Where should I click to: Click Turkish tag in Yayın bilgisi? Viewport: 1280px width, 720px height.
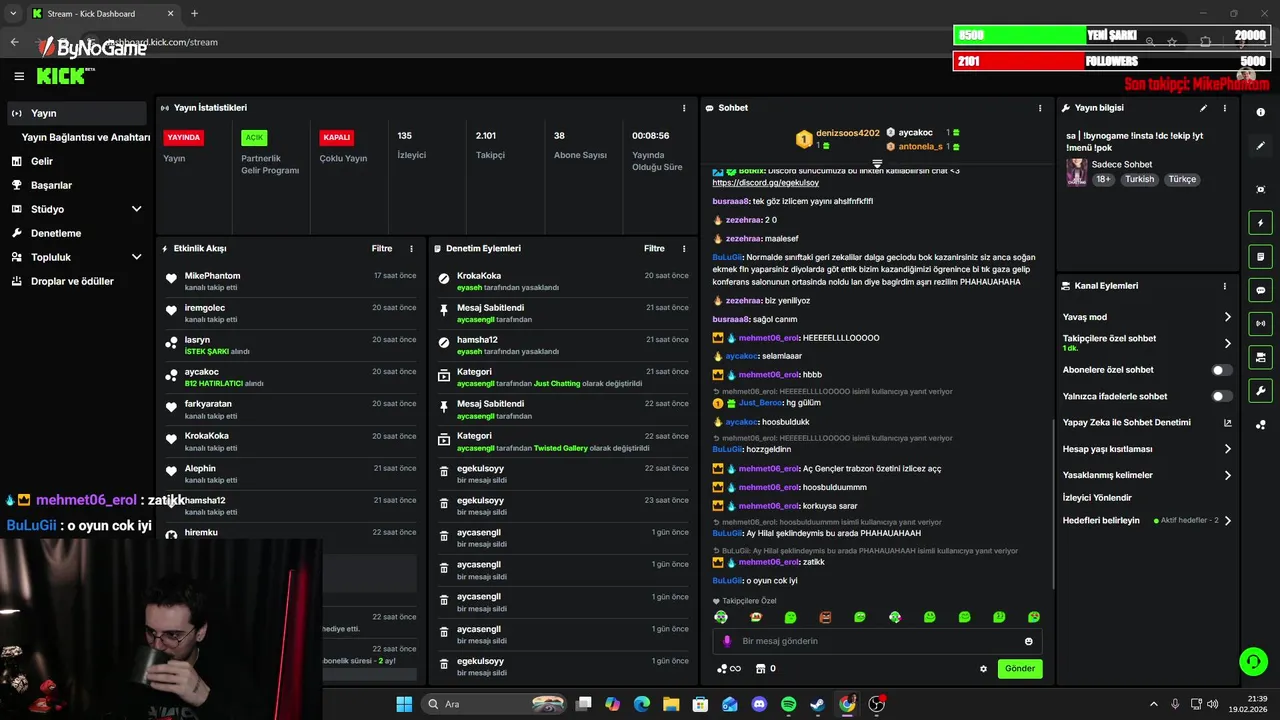pos(1139,179)
